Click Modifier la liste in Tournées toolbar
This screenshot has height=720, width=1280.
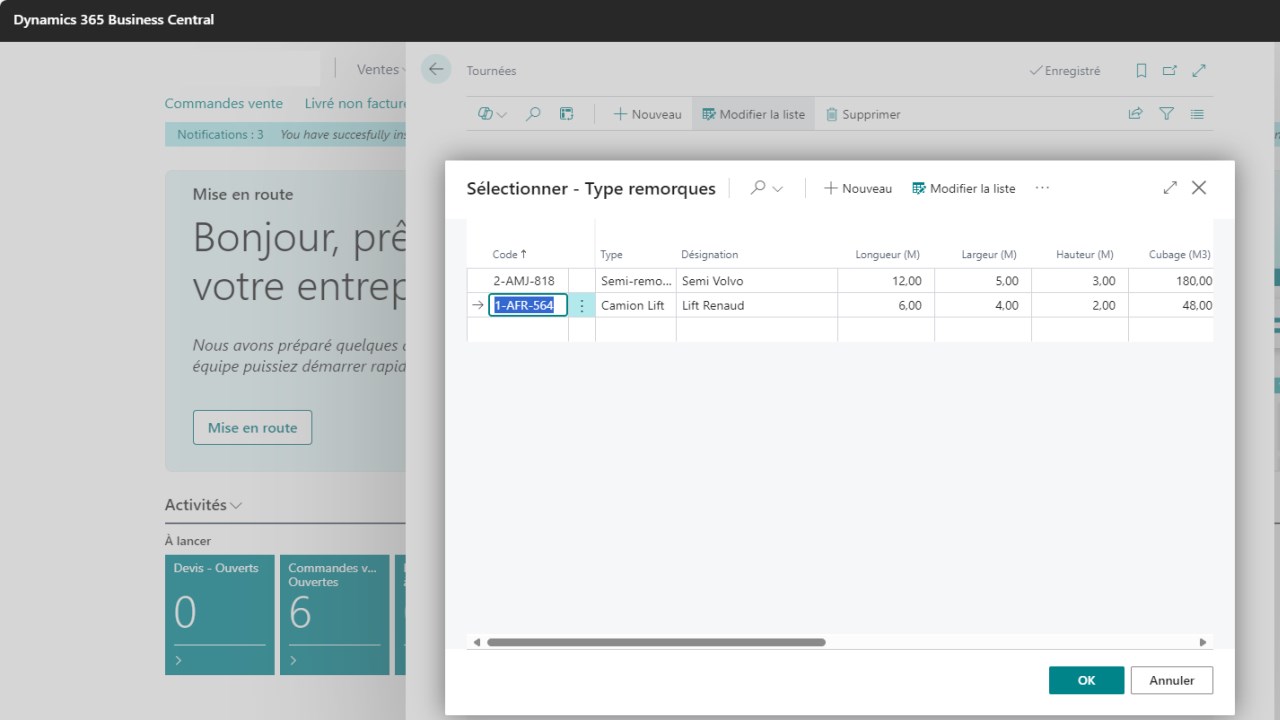753,114
